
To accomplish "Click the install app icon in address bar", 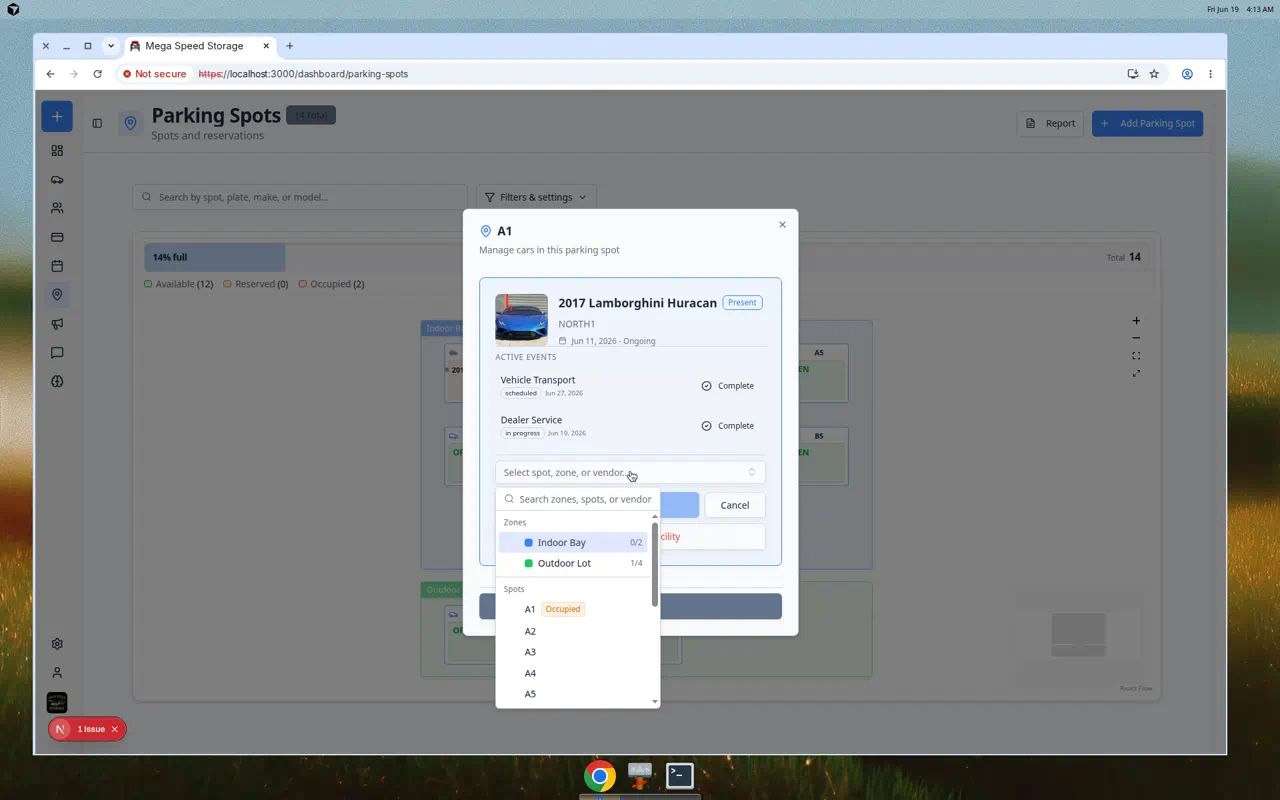I will point(1133,74).
